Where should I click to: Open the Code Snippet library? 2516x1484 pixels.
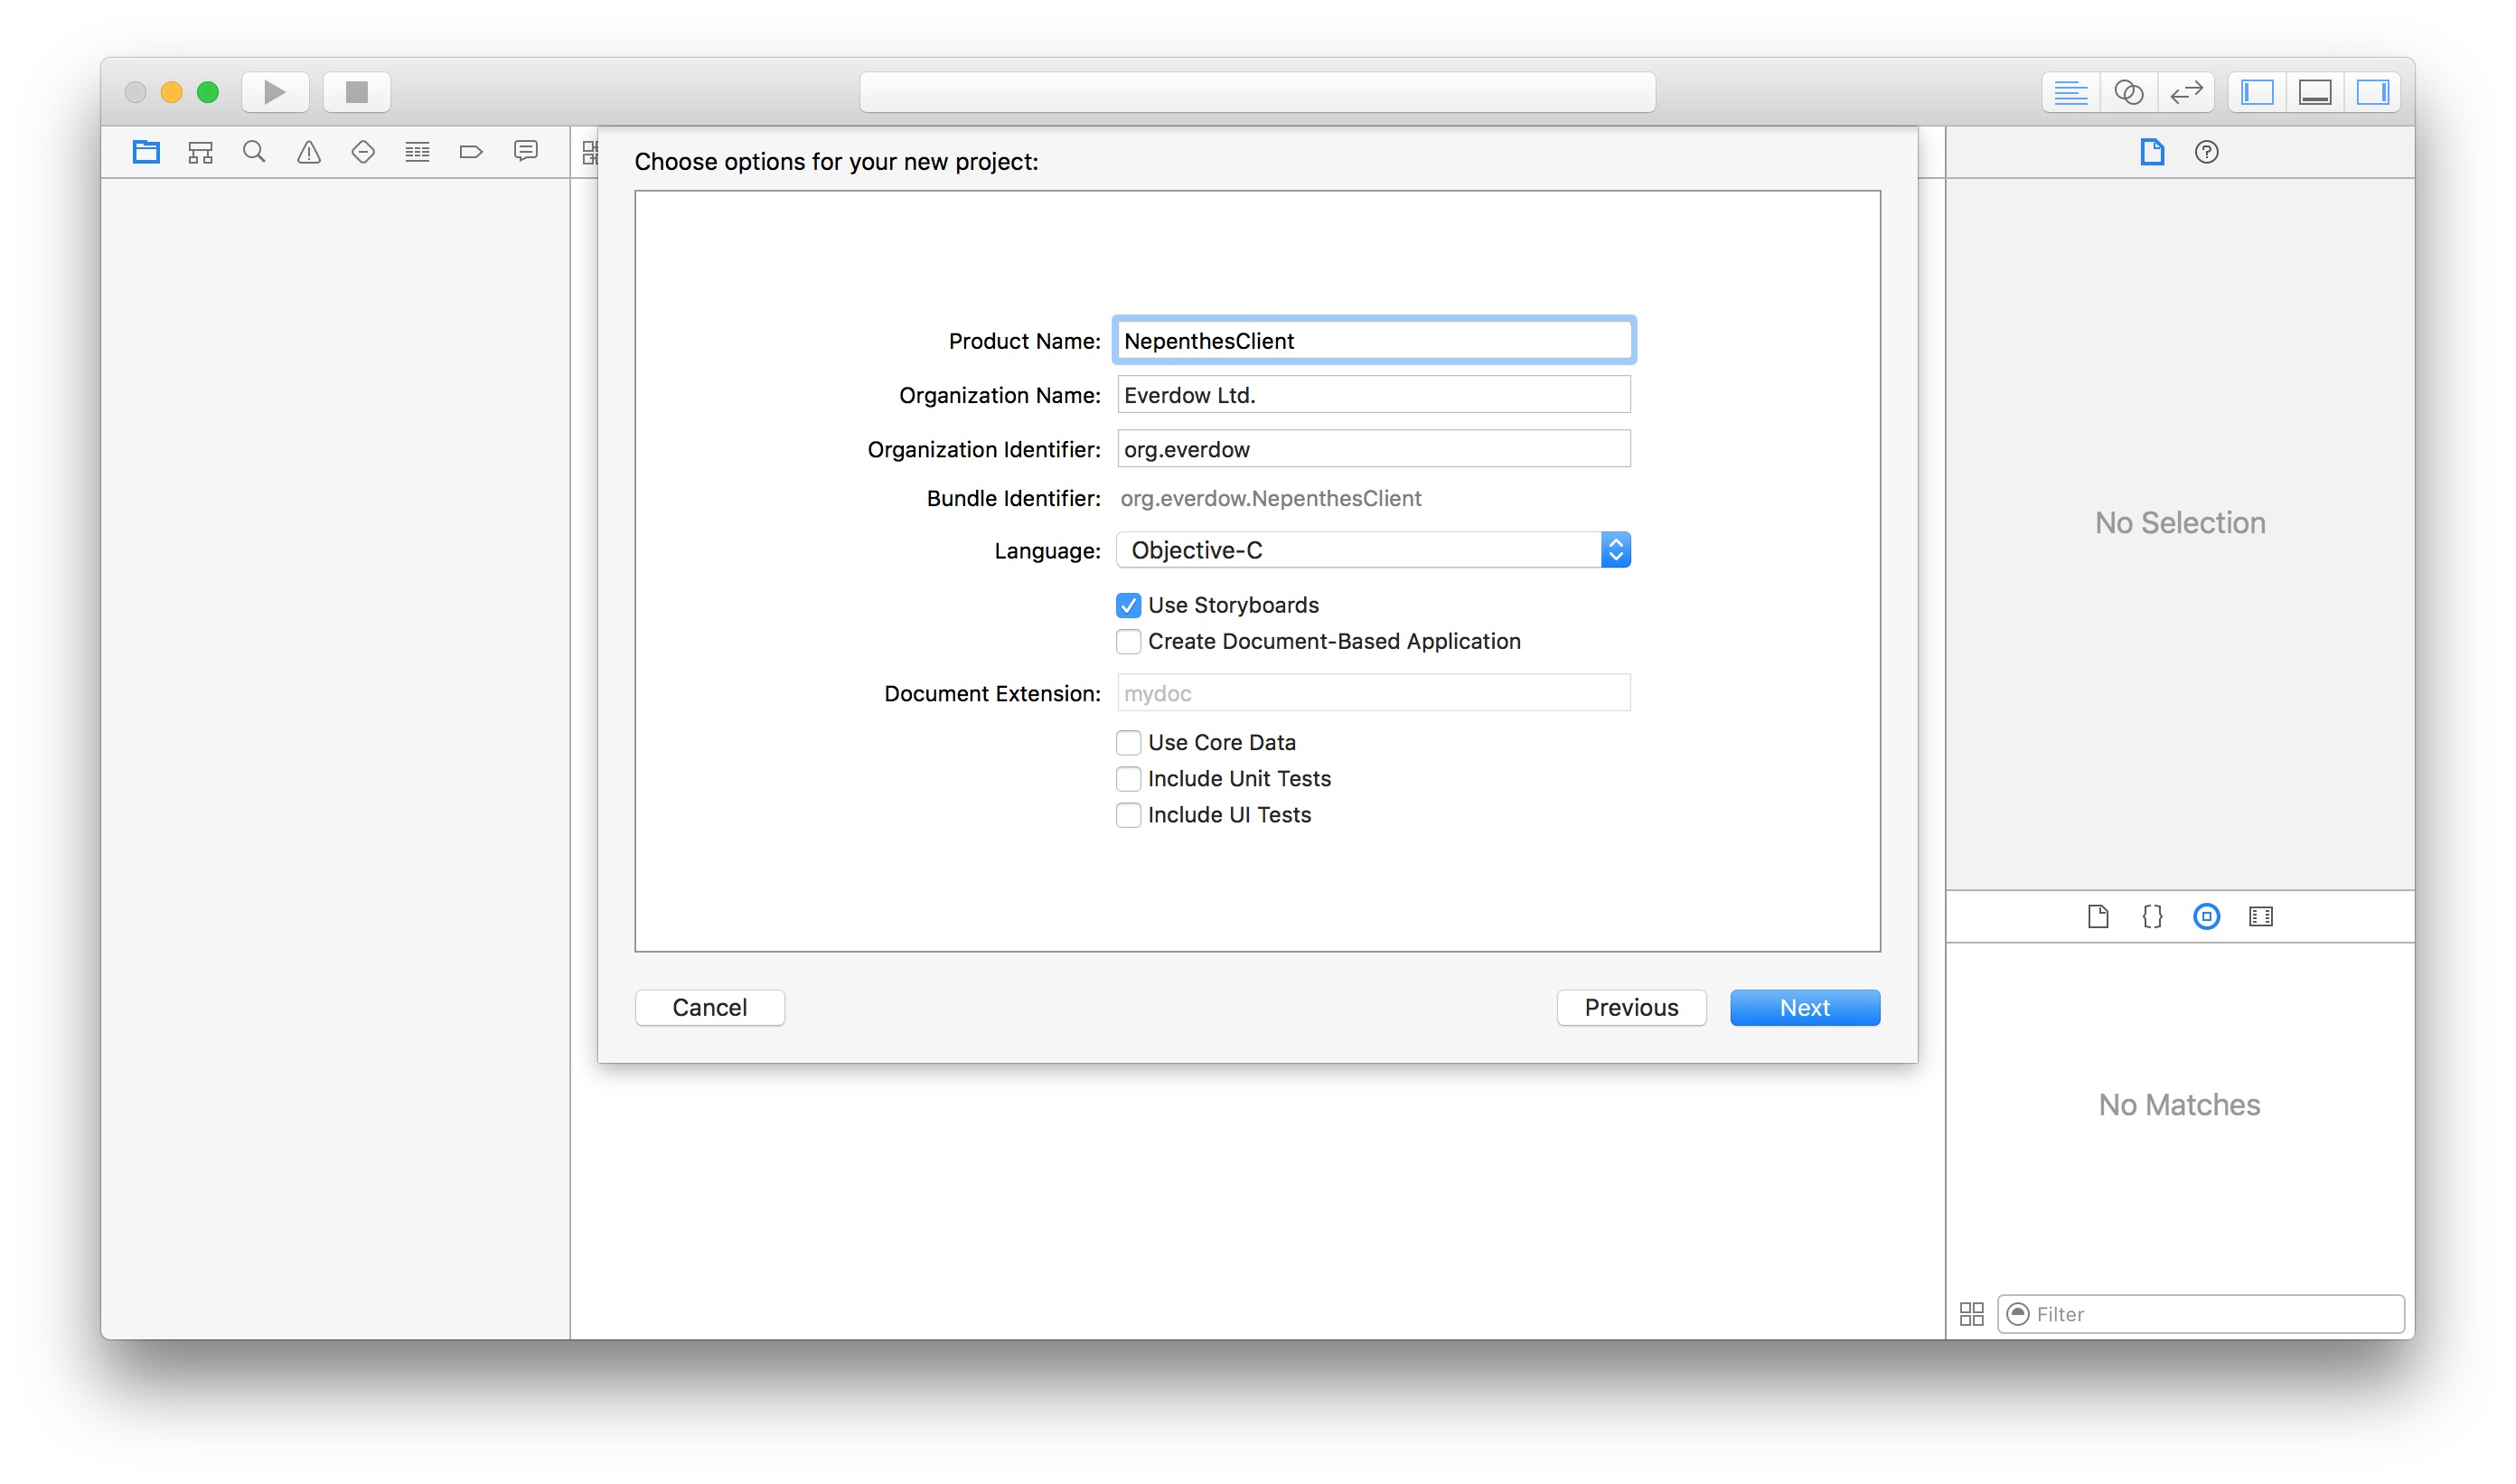[2152, 917]
